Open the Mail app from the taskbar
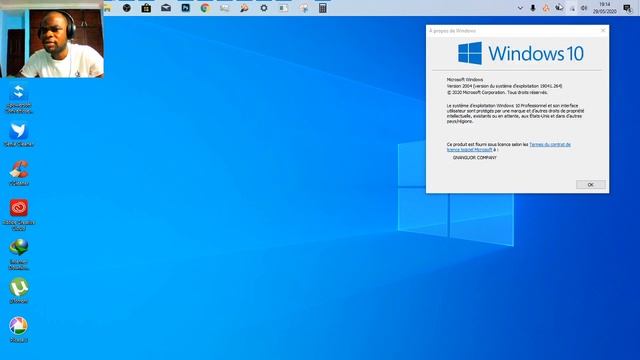The width and height of the screenshot is (640, 360). (166, 8)
